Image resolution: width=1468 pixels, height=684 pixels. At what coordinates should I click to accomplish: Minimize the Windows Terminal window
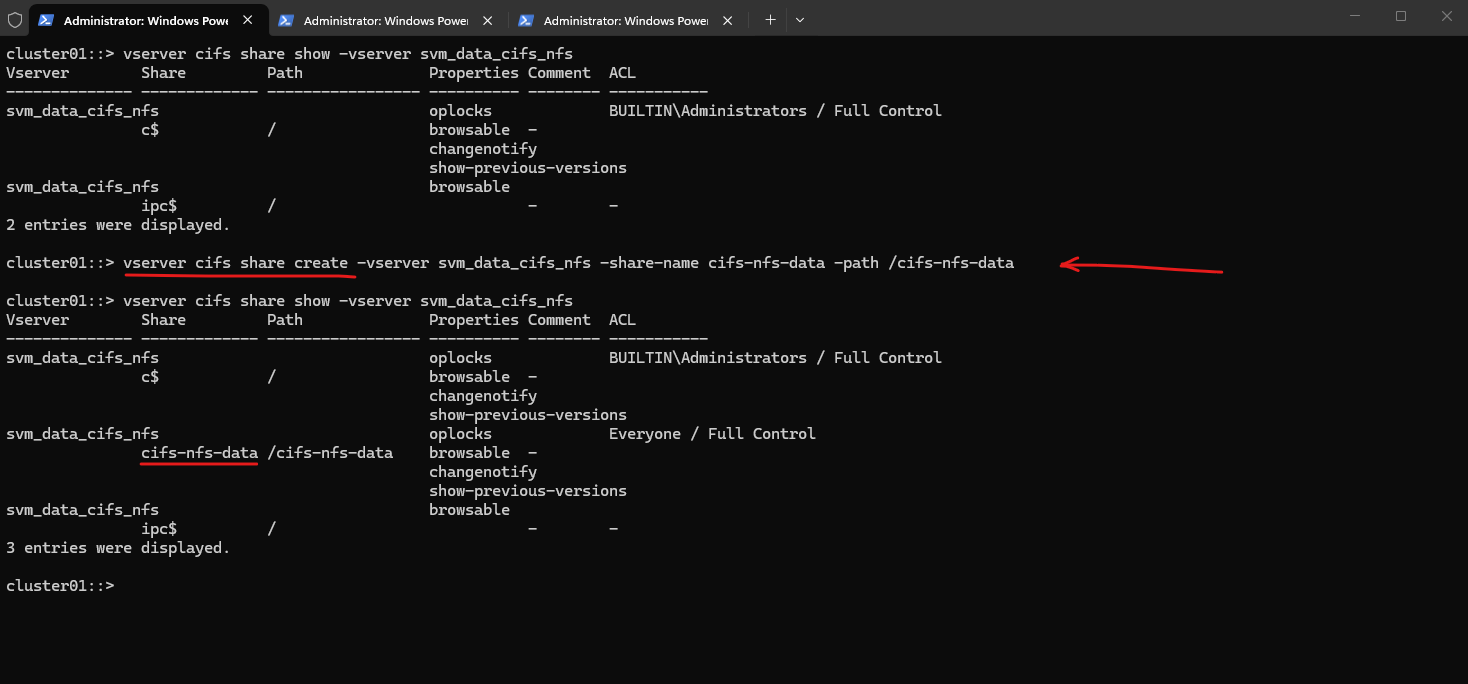1355,16
